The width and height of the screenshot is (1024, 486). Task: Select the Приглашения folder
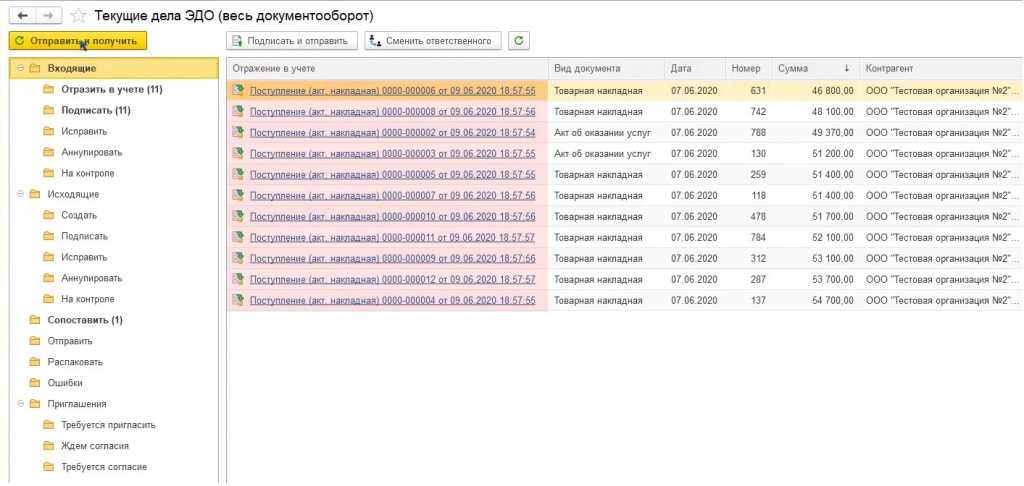(77, 404)
